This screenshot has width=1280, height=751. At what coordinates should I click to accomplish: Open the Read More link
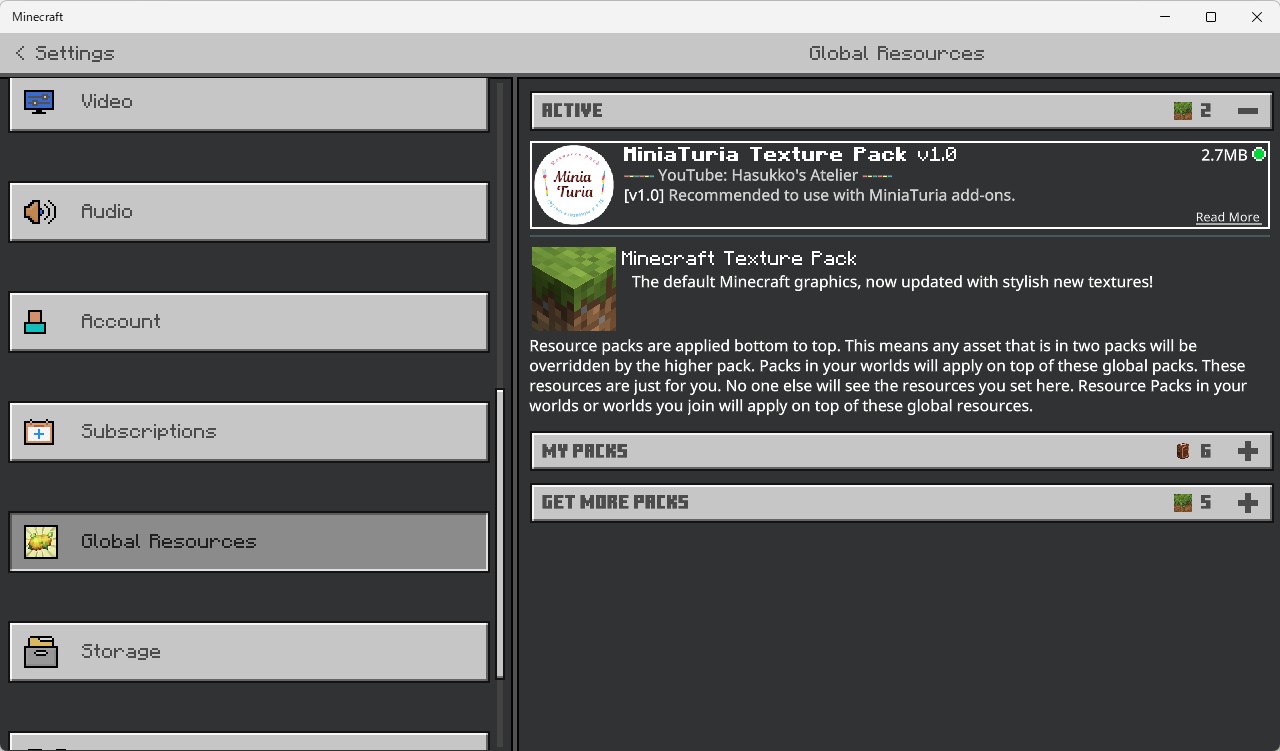coord(1227,217)
